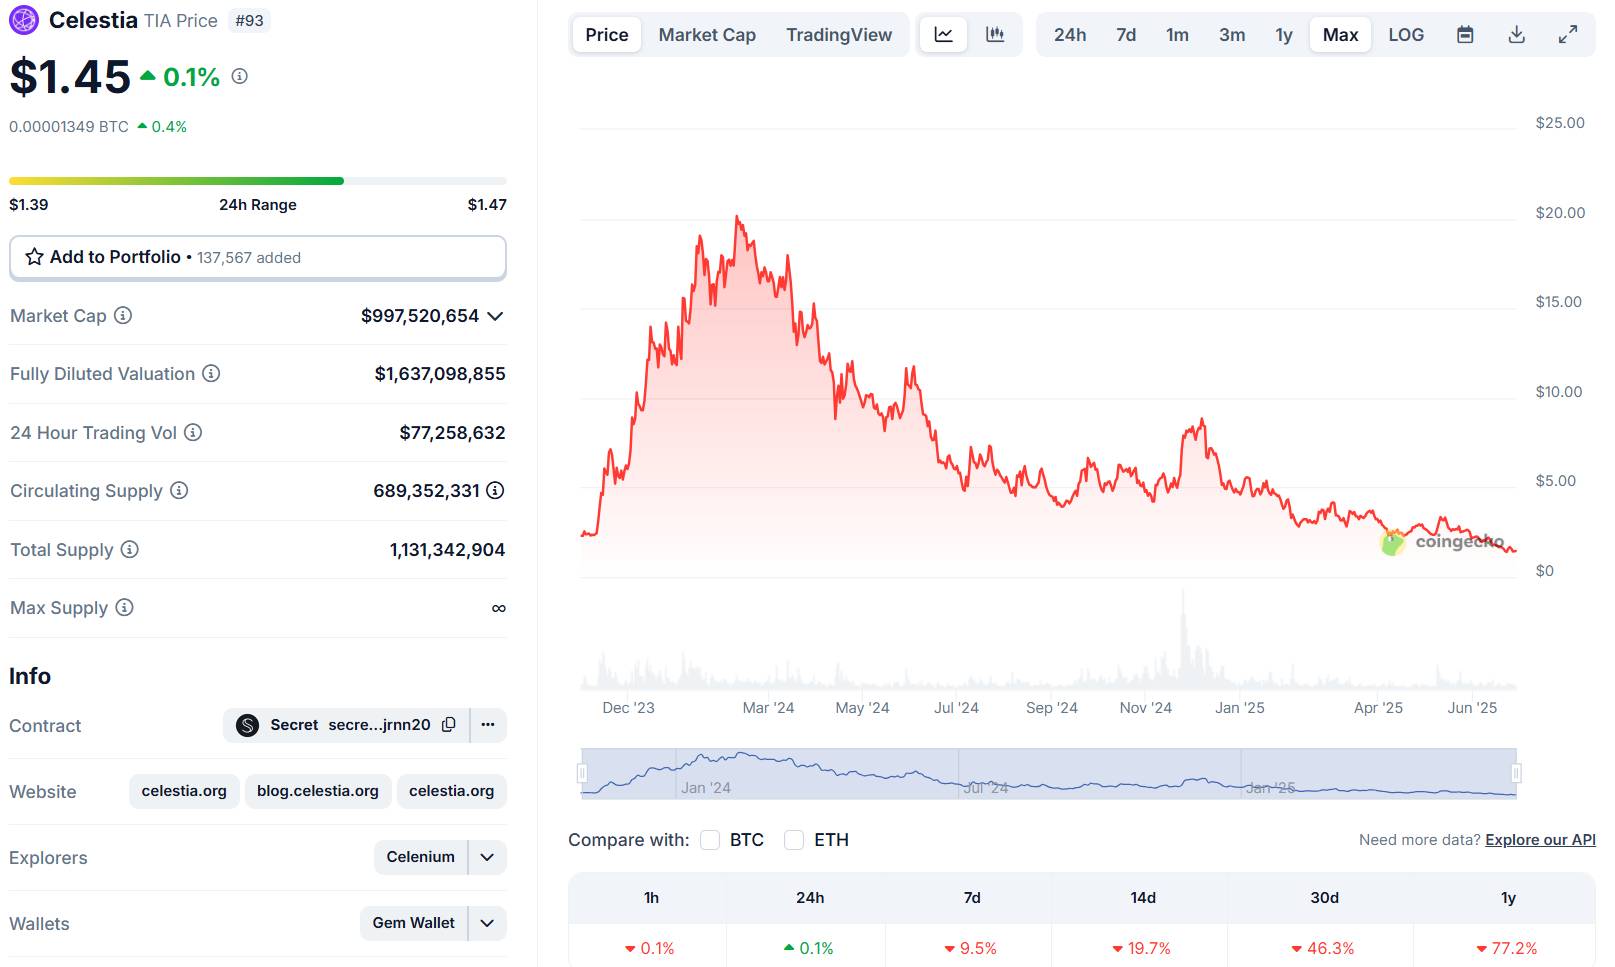Click the Fully Diluted Valuation $1,637,098,855 value
The height and width of the screenshot is (967, 1615).
click(440, 374)
